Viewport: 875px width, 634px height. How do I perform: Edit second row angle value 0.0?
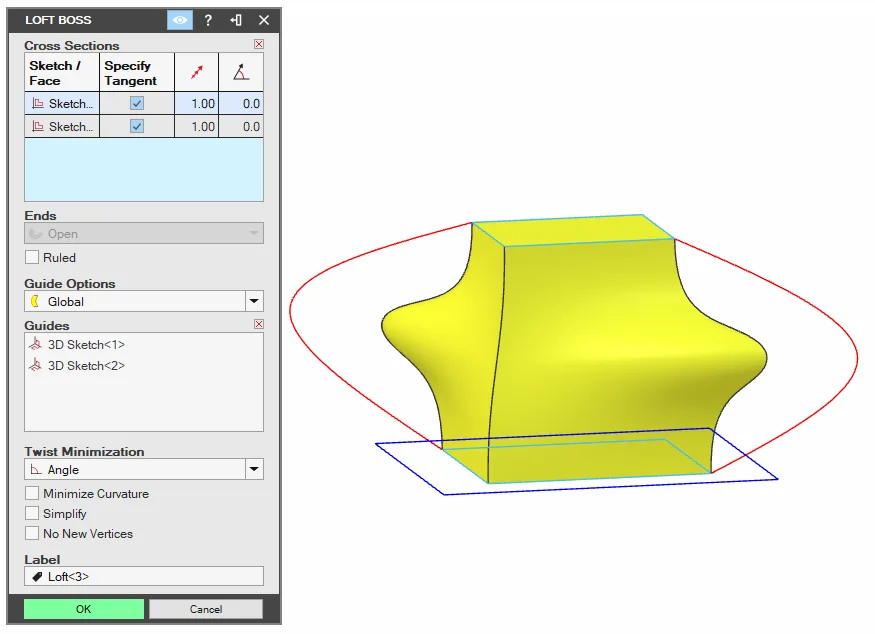point(241,127)
